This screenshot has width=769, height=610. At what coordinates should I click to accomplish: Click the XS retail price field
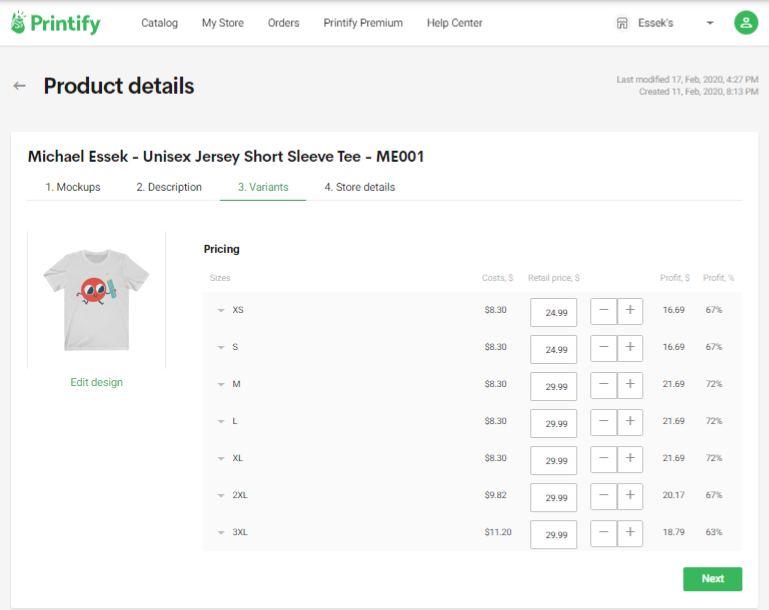pos(553,312)
